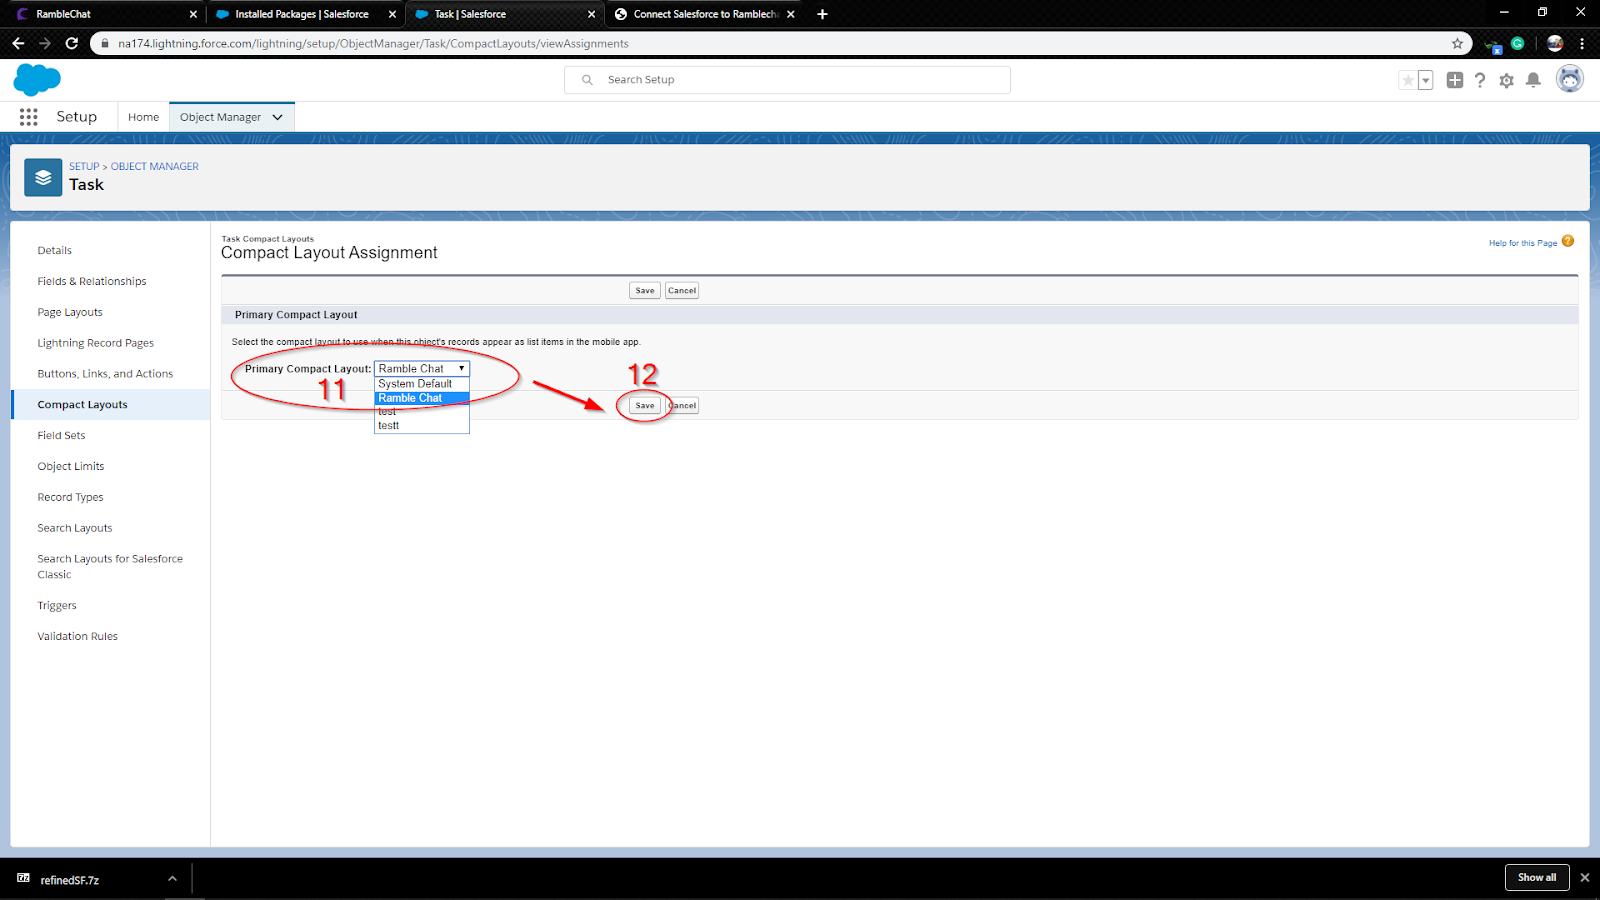This screenshot has height=900, width=1600.
Task: Open the favorites list dropdown arrow
Action: coord(1426,80)
